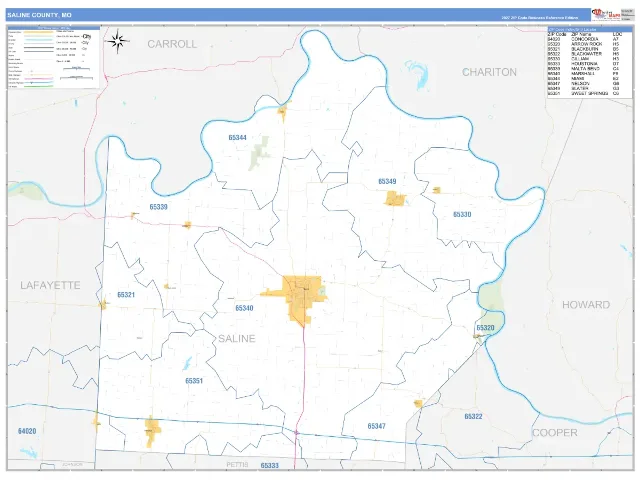
Task: Select the CHARITON county label
Action: point(489,72)
